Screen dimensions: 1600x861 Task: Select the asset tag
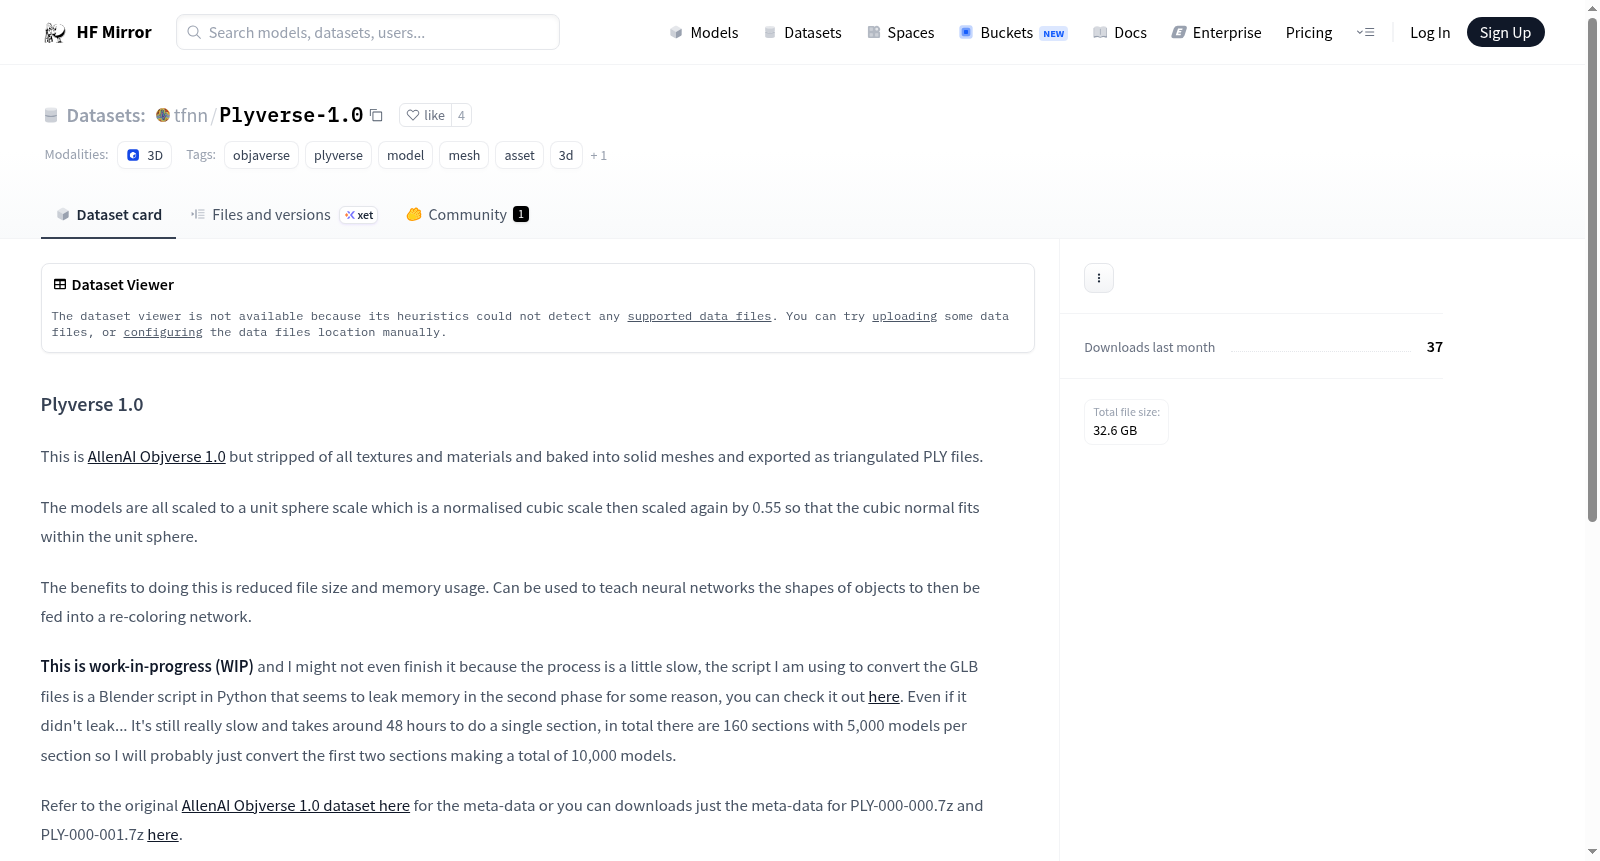coord(519,155)
